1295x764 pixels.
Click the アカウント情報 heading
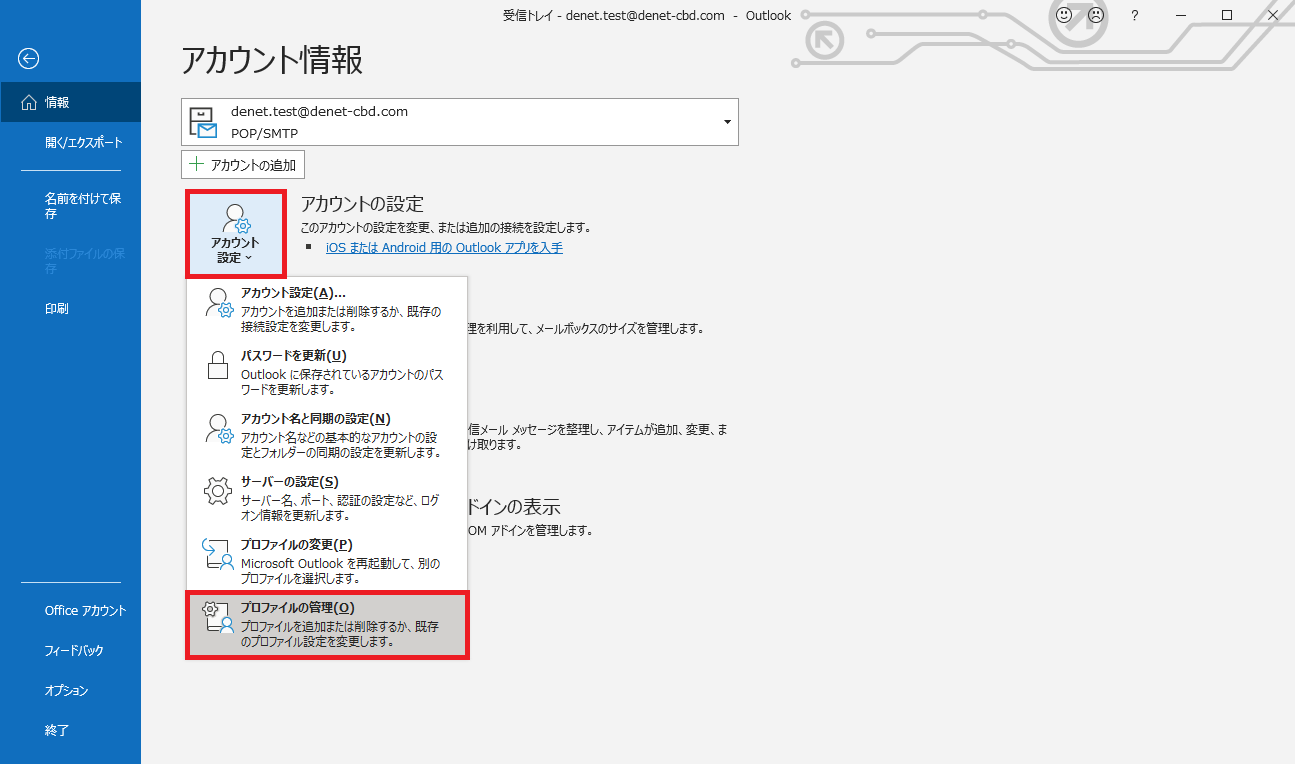point(272,60)
